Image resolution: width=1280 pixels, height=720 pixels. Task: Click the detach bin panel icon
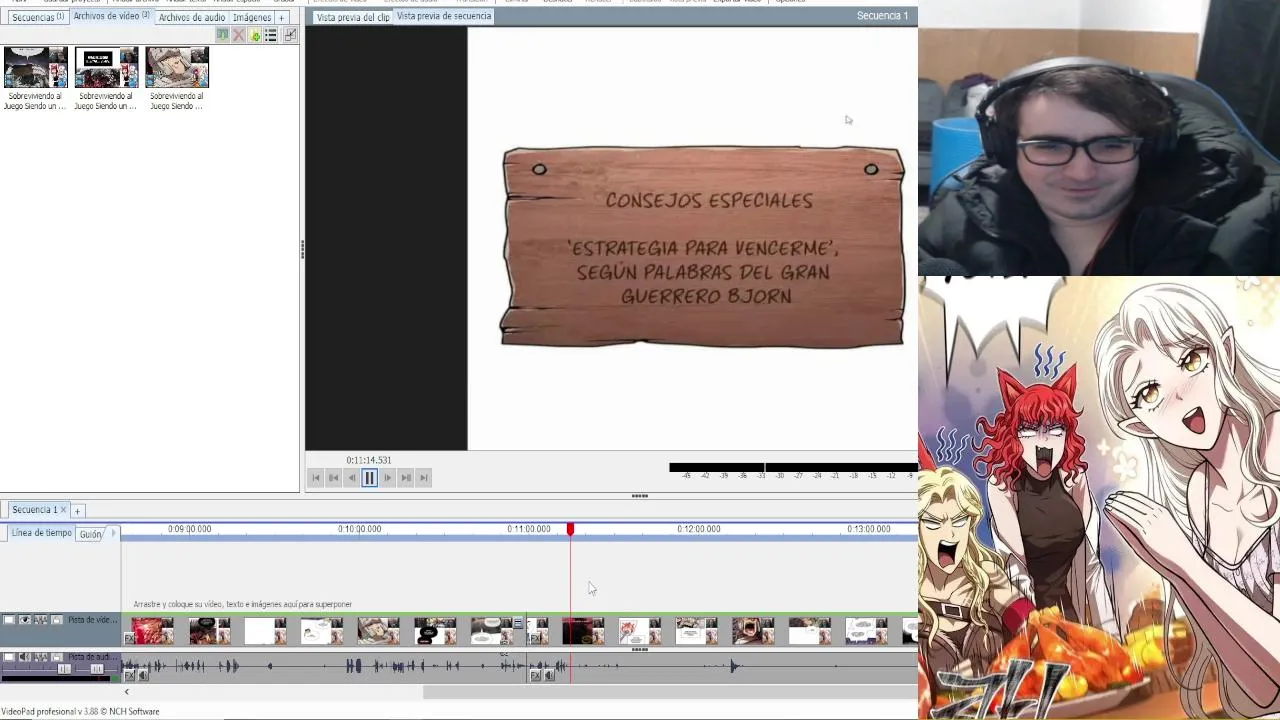point(290,35)
